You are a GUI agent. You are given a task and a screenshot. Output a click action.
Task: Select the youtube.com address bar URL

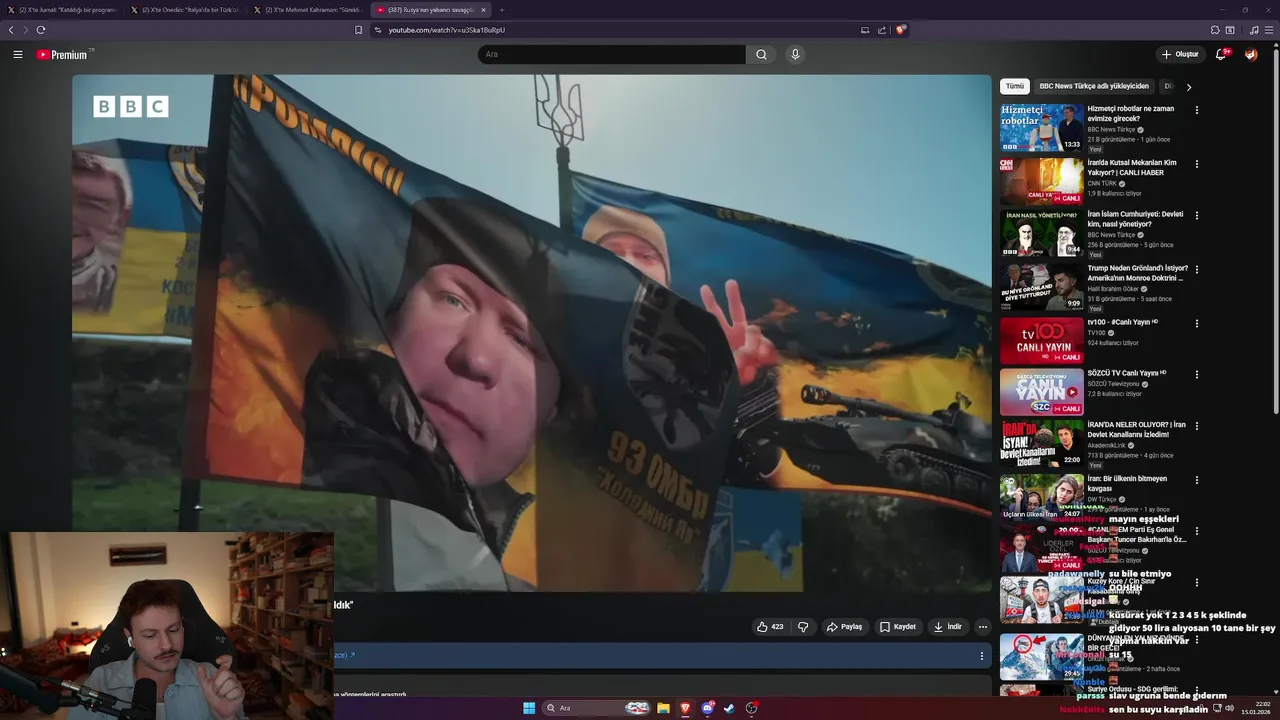click(x=446, y=30)
